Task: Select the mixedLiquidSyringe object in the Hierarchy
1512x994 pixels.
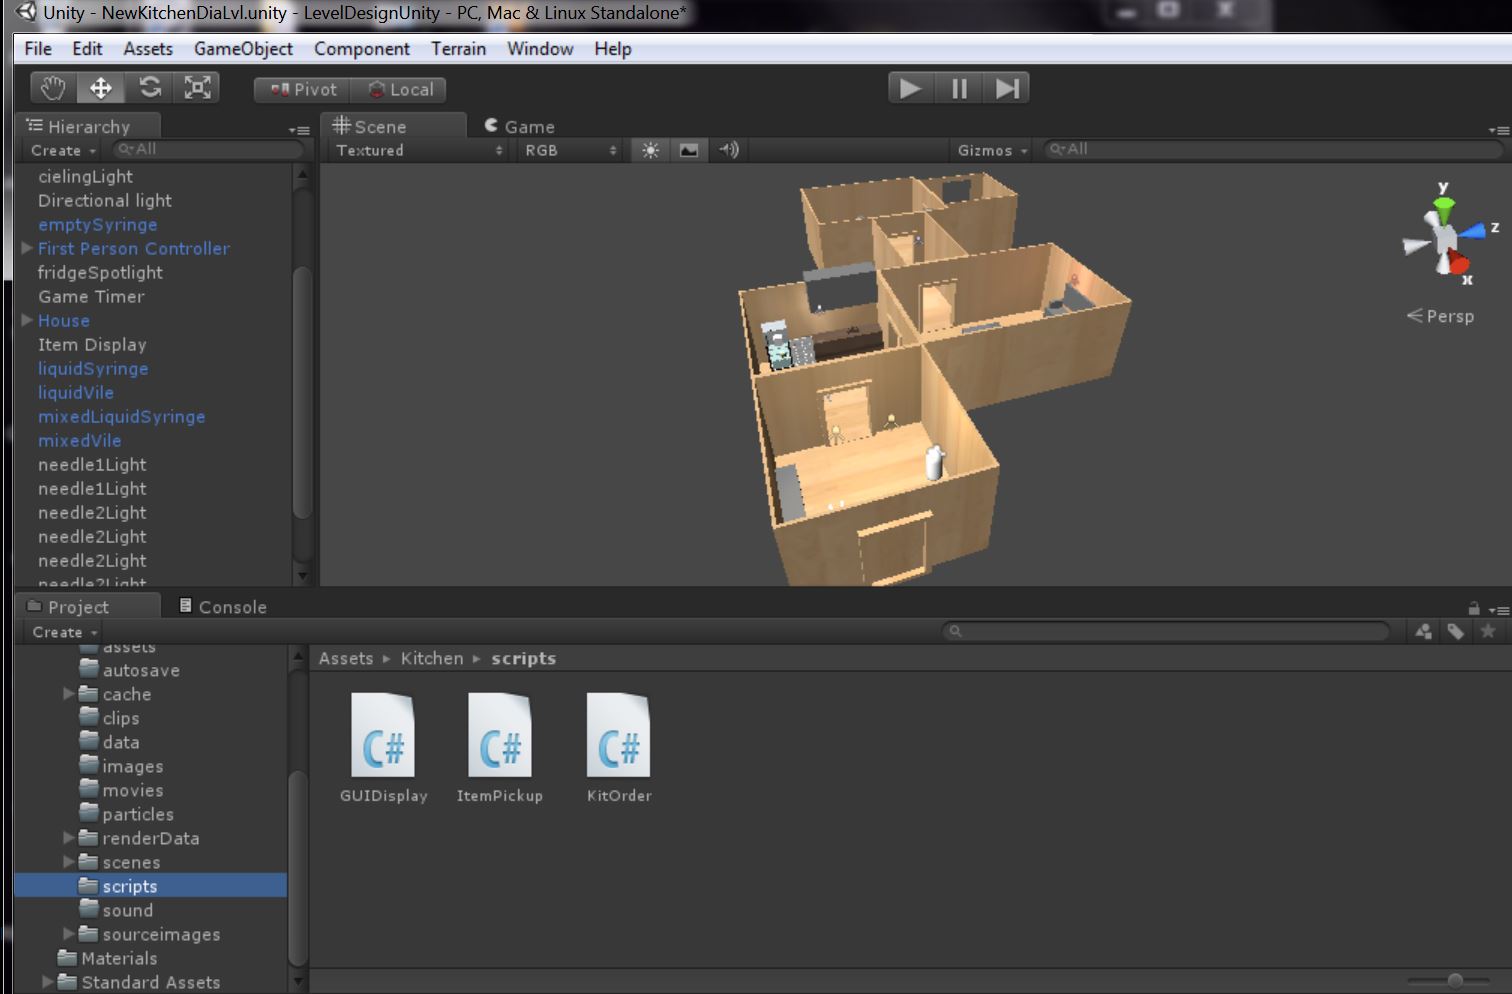Action: (121, 416)
